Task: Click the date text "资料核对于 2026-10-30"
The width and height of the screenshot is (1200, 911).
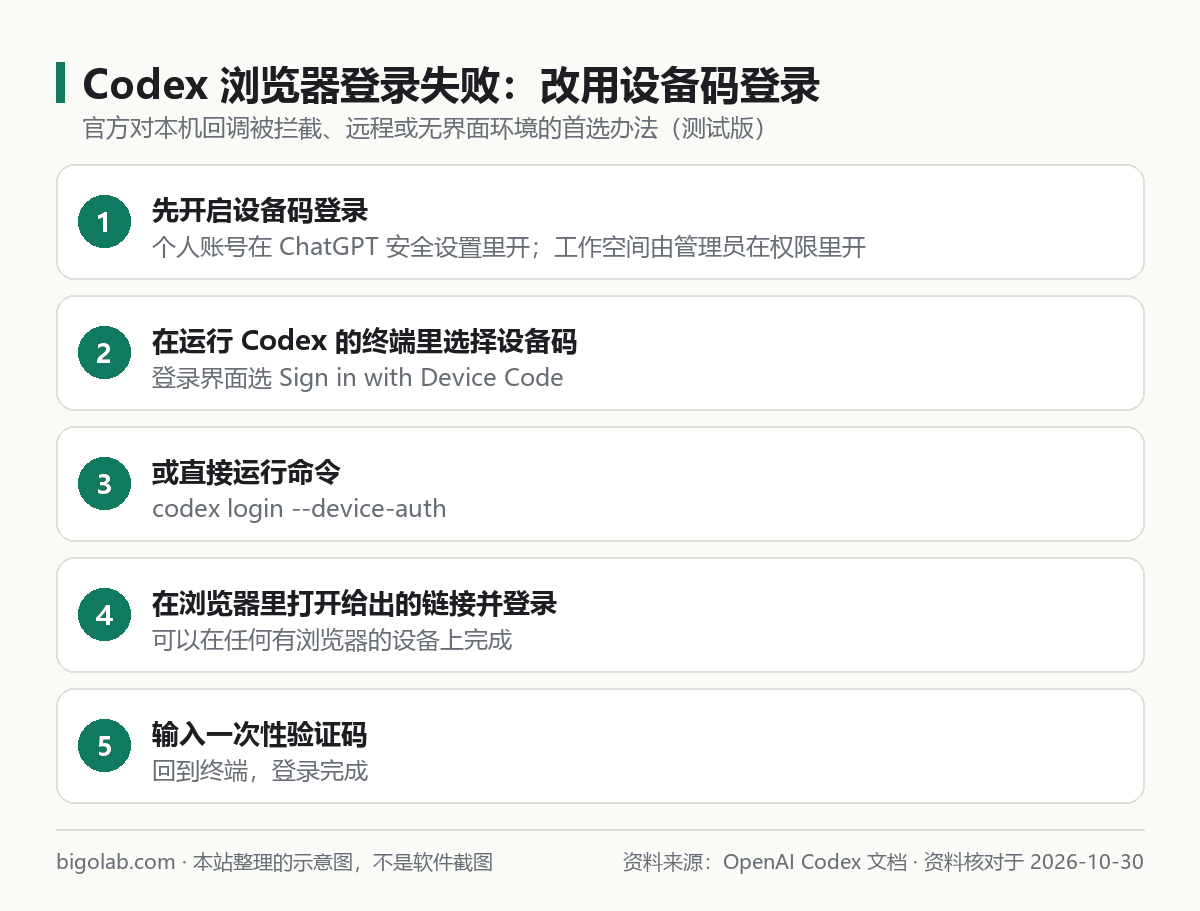Action: click(x=1034, y=862)
